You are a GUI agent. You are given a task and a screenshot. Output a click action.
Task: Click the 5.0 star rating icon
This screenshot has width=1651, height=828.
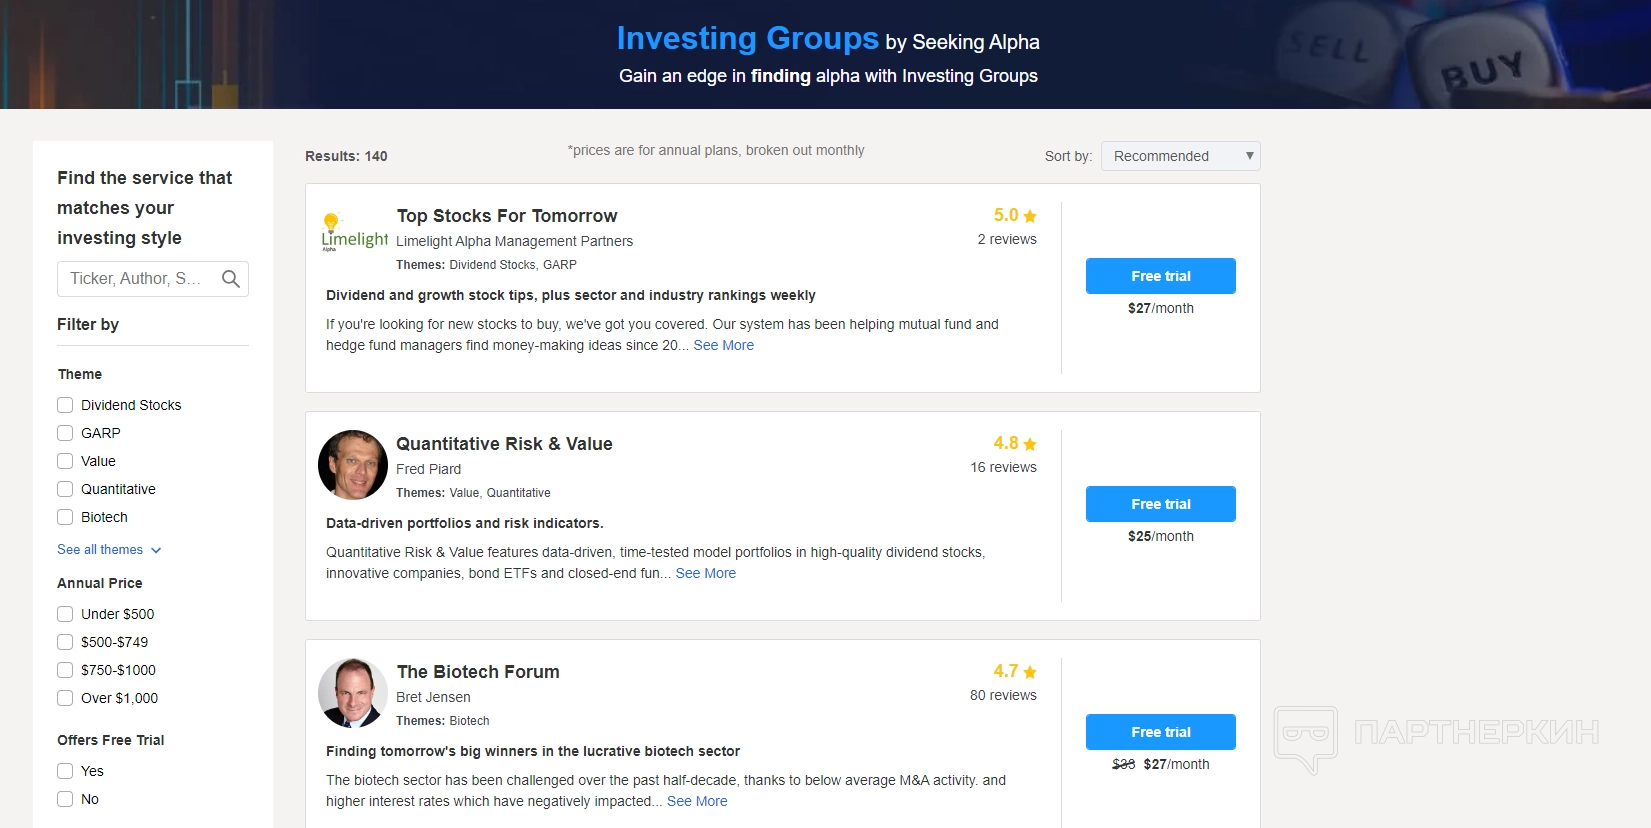[x=1030, y=216]
